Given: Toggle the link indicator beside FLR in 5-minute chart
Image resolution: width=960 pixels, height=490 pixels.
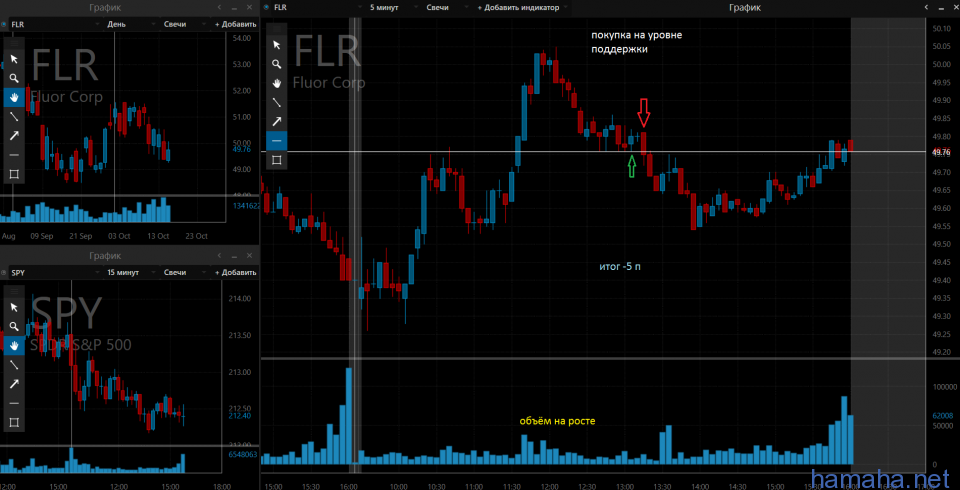Looking at the screenshot, I should point(266,8).
